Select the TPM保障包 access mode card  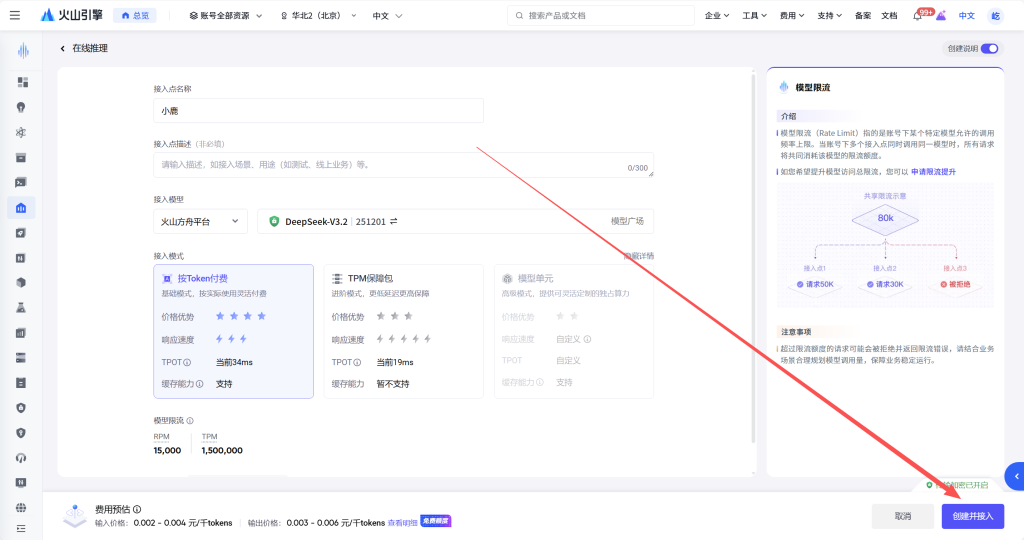tap(403, 331)
